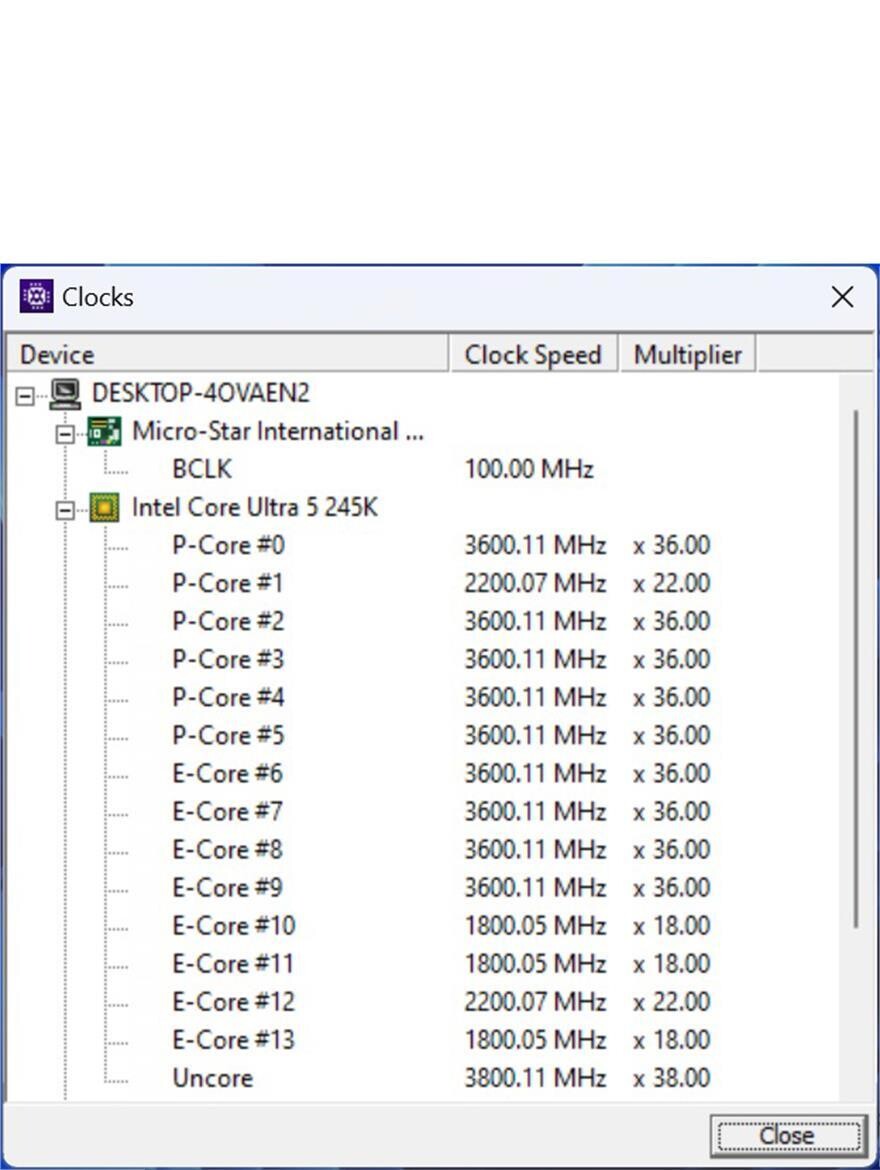880x1170 pixels.
Task: Collapse the DESKTOP-4OVAEN2 tree node
Action: [25, 395]
